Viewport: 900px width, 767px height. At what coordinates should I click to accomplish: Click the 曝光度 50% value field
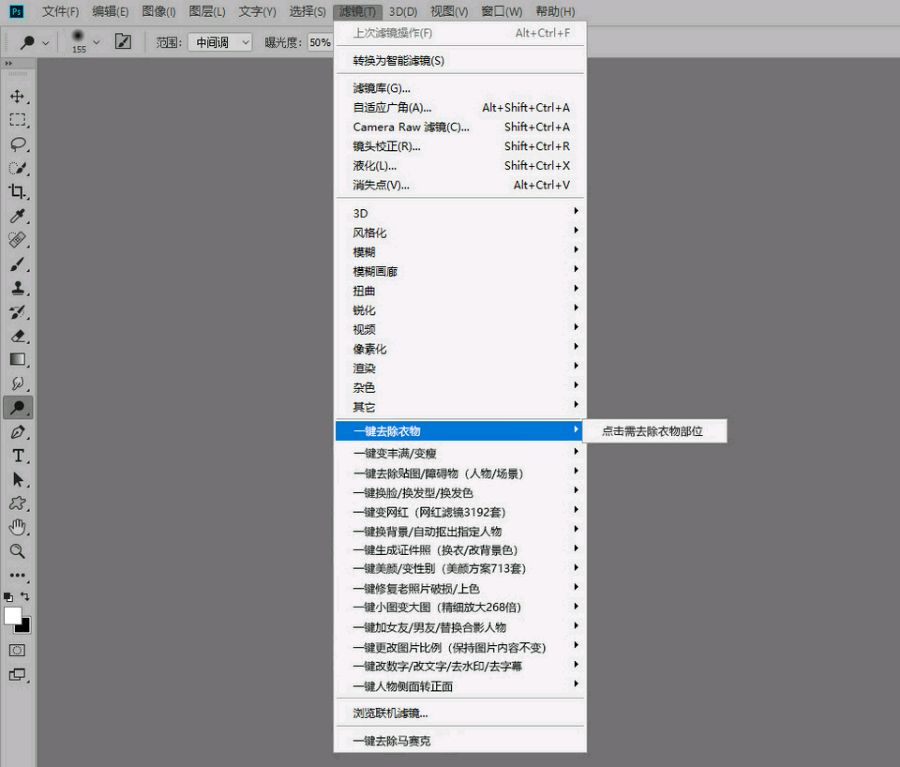[320, 42]
